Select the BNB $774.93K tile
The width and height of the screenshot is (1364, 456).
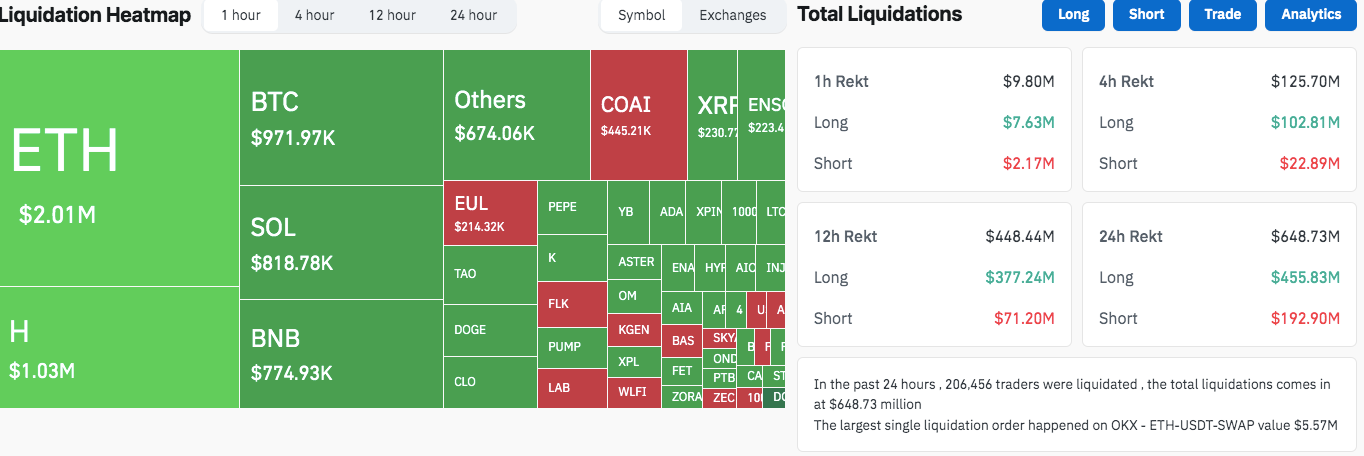341,354
